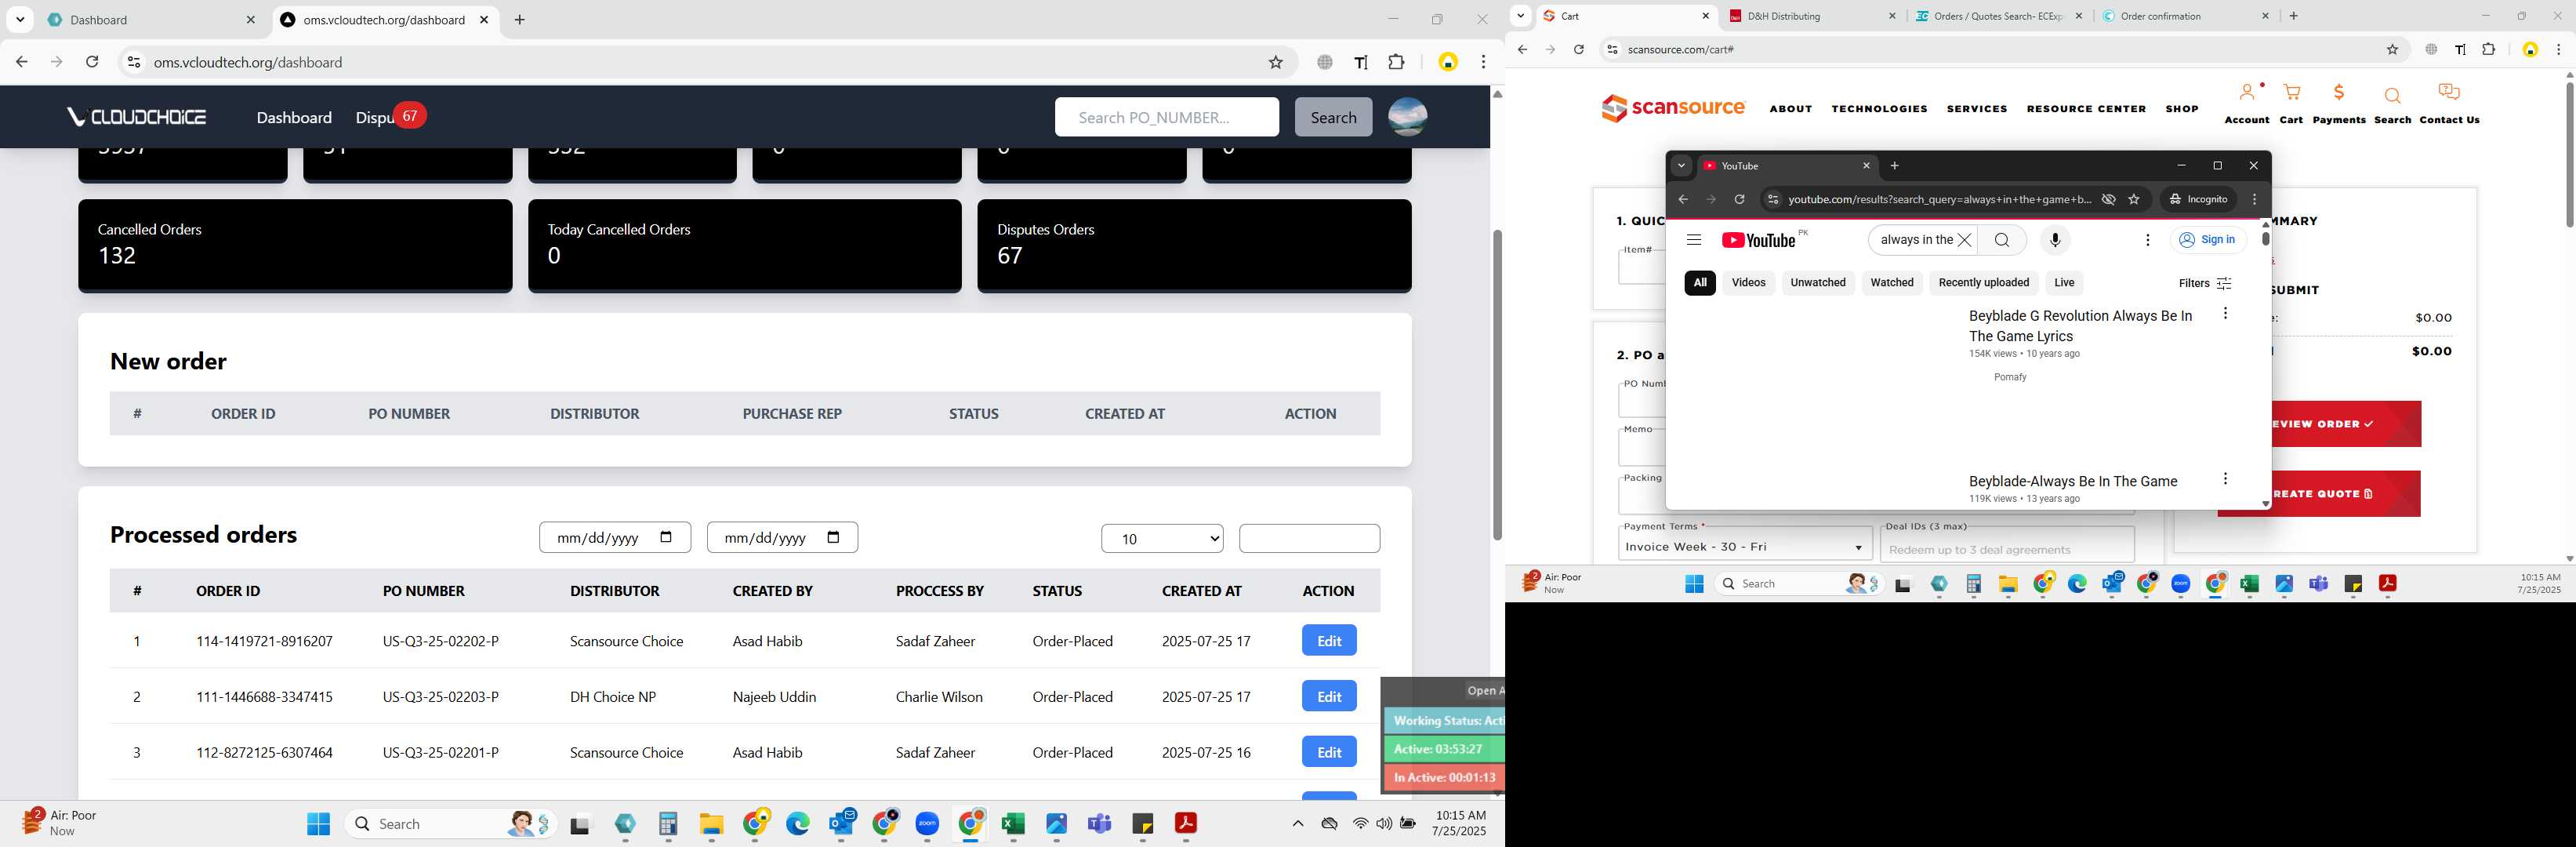Open tab search dropdown in YouTube window
The image size is (2576, 847).
(x=1681, y=166)
